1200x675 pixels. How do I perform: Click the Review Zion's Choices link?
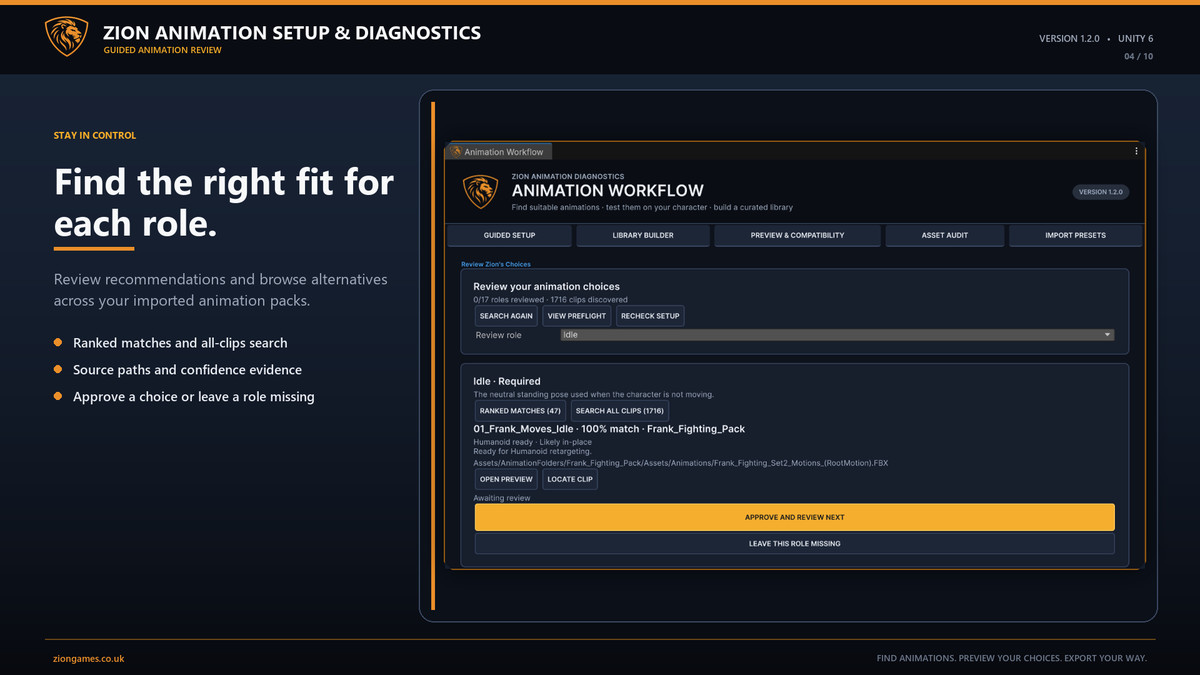(x=496, y=264)
